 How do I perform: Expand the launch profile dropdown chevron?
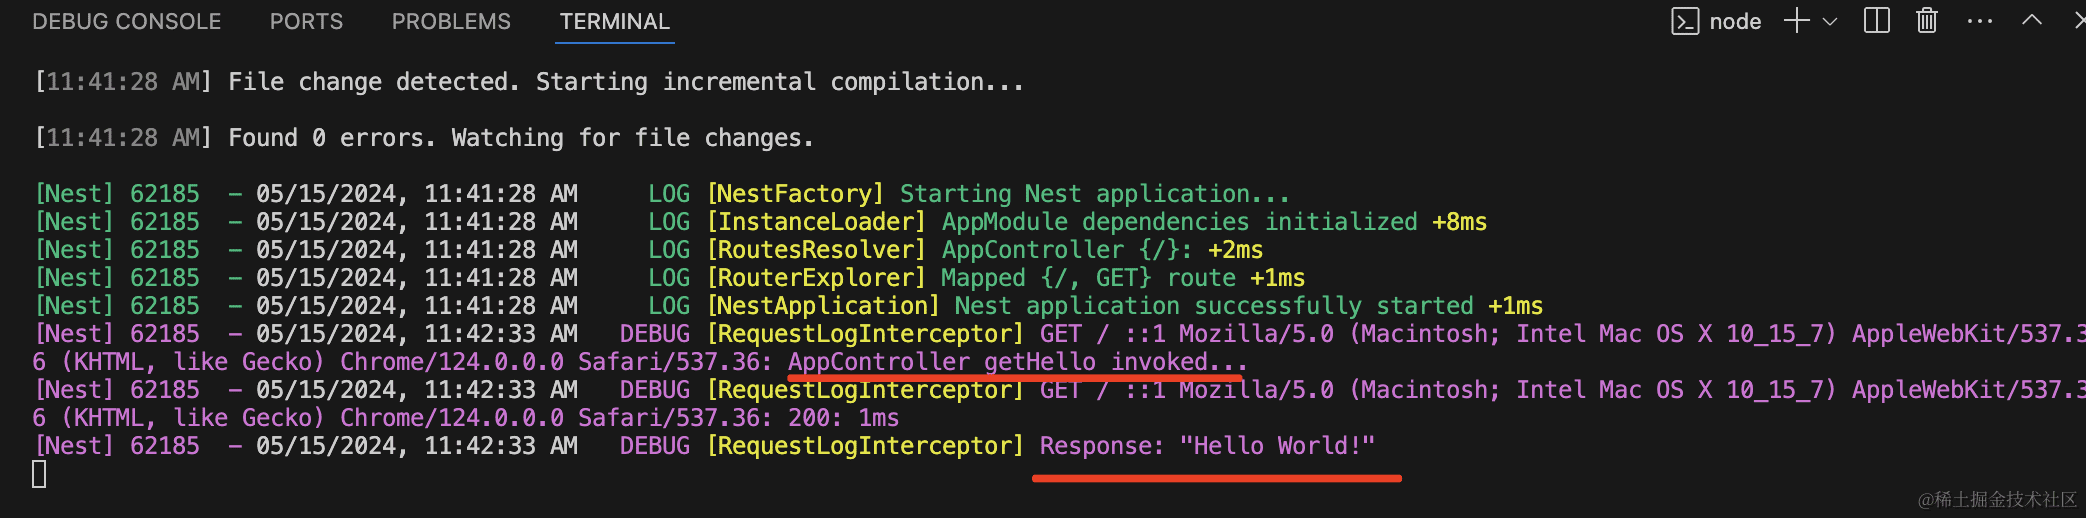(x=1830, y=22)
